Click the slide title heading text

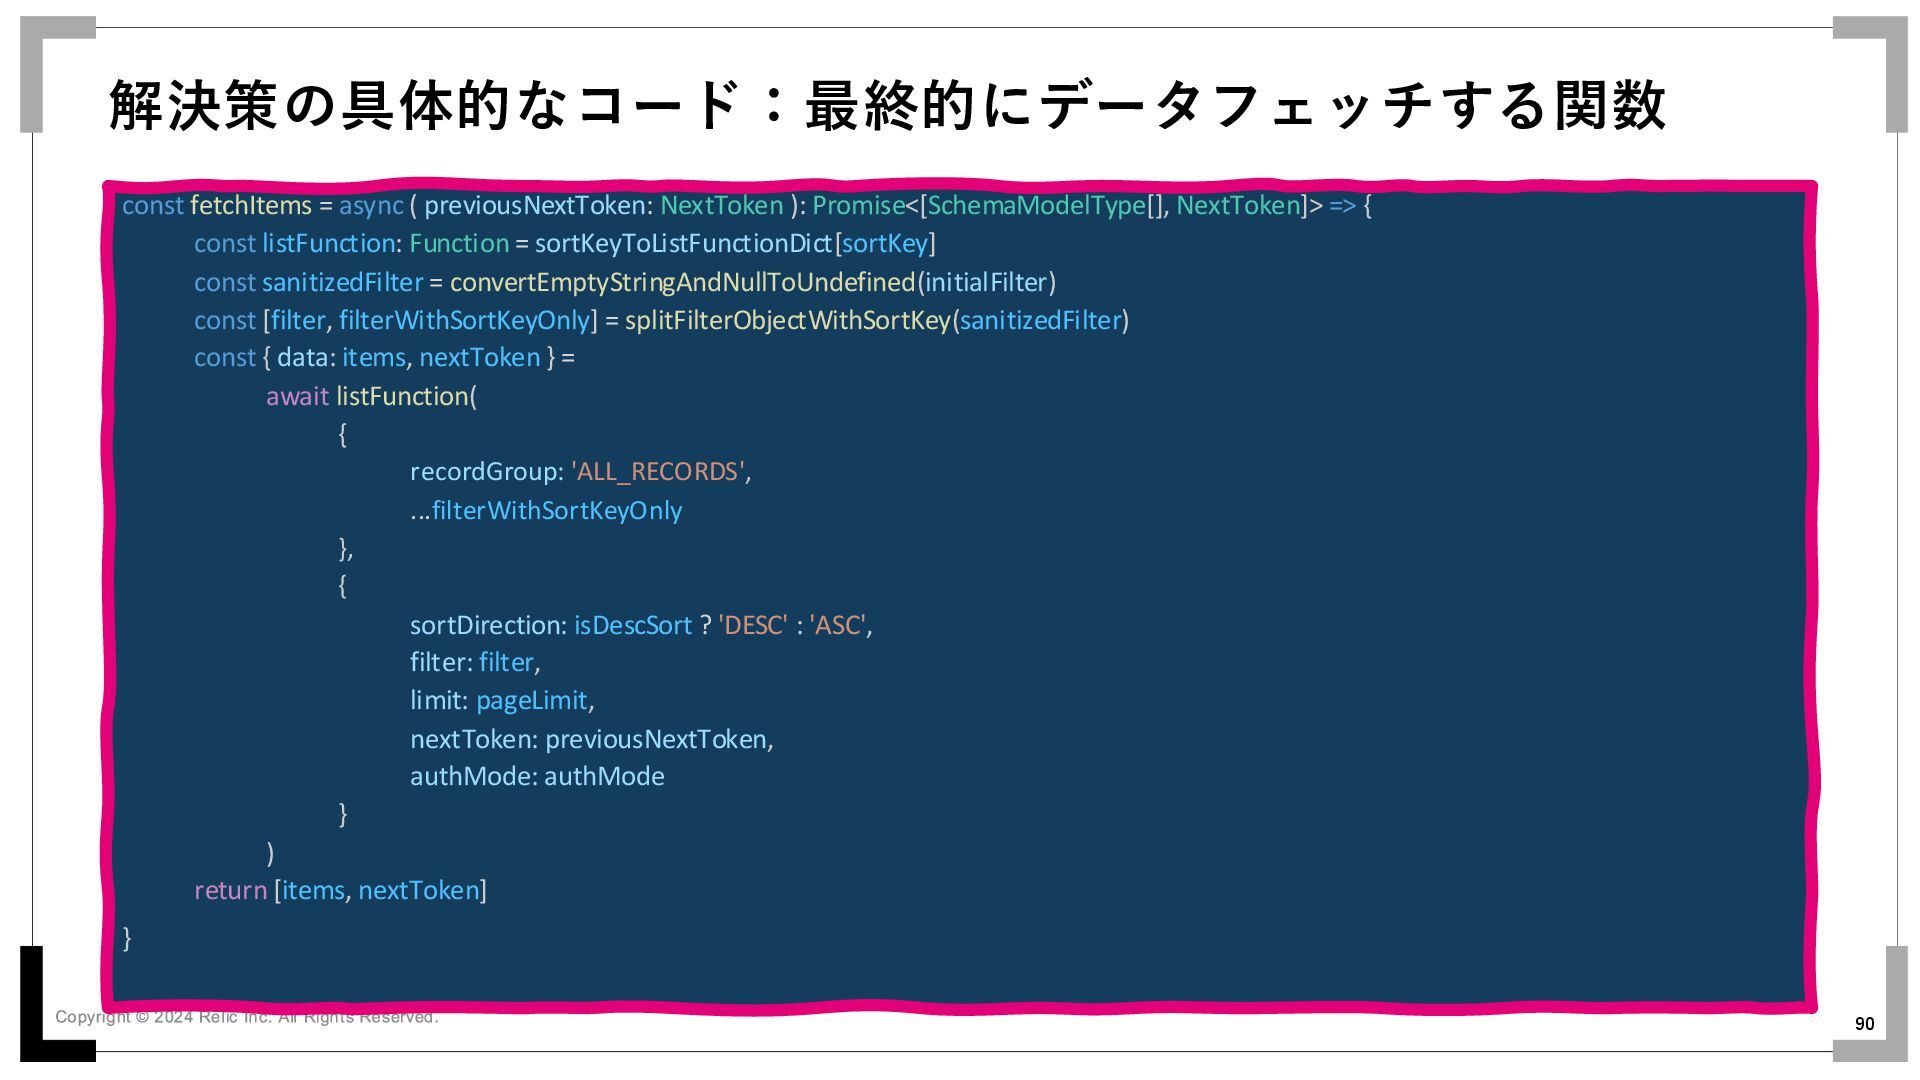[886, 105]
